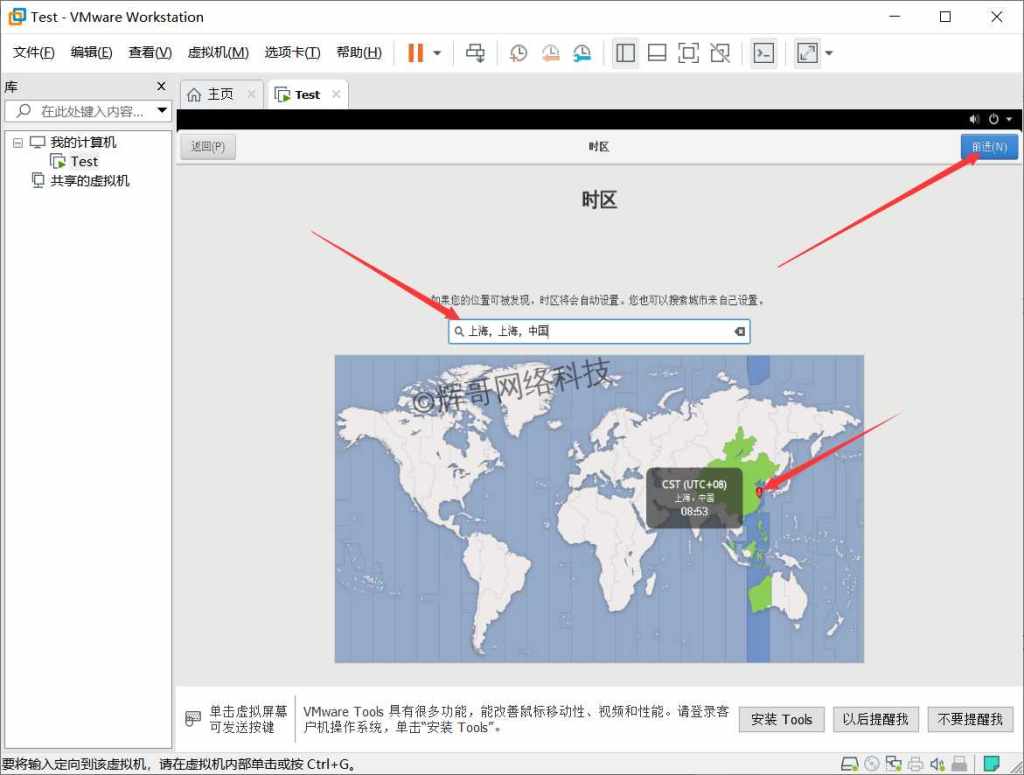Image resolution: width=1024 pixels, height=775 pixels.
Task: Click the stretch guest display icon
Action: (x=807, y=53)
